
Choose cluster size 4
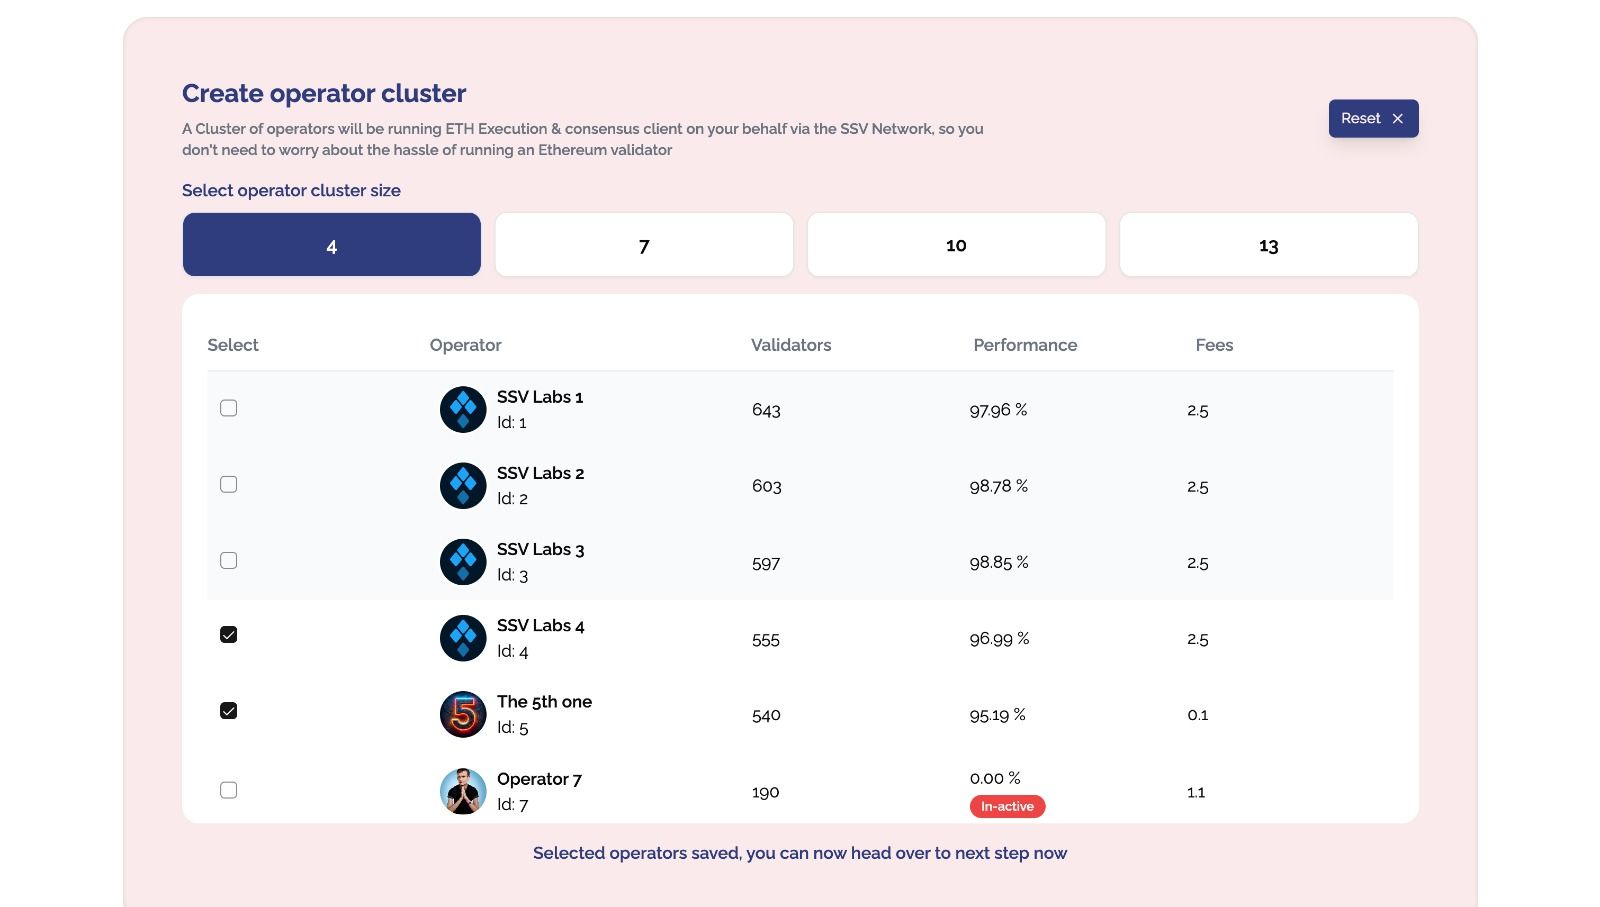point(332,245)
